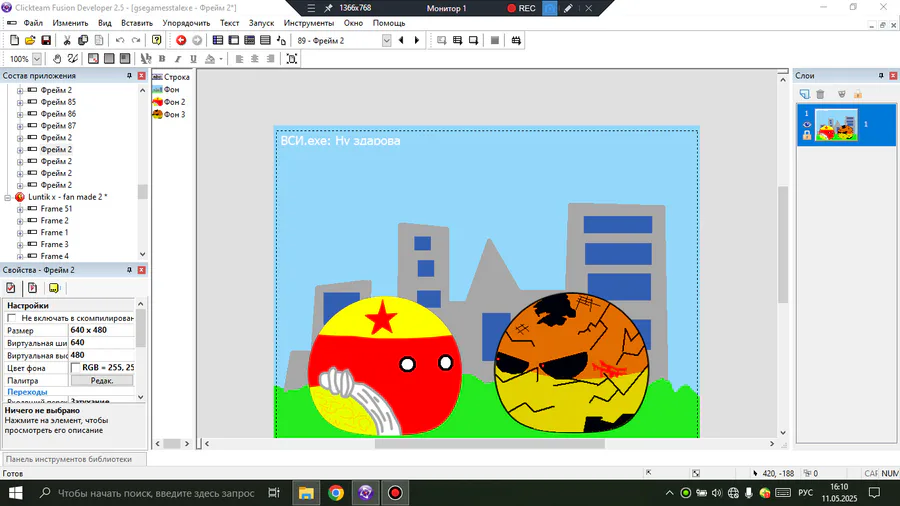Open Chrome from the taskbar

click(x=336, y=493)
